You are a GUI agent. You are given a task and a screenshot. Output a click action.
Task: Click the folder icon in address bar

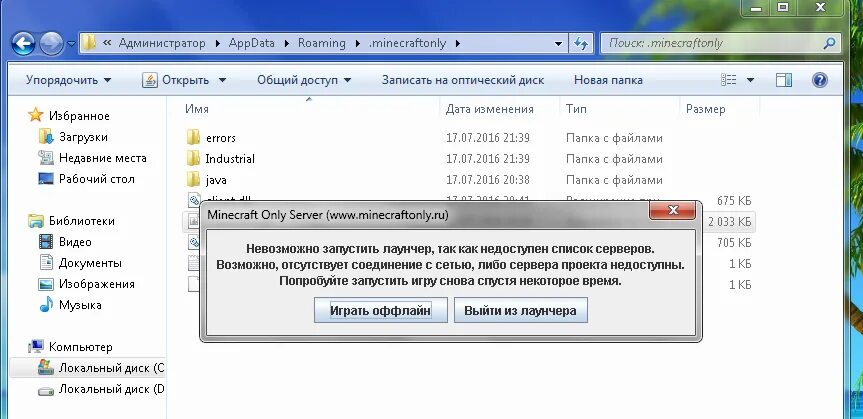point(89,43)
